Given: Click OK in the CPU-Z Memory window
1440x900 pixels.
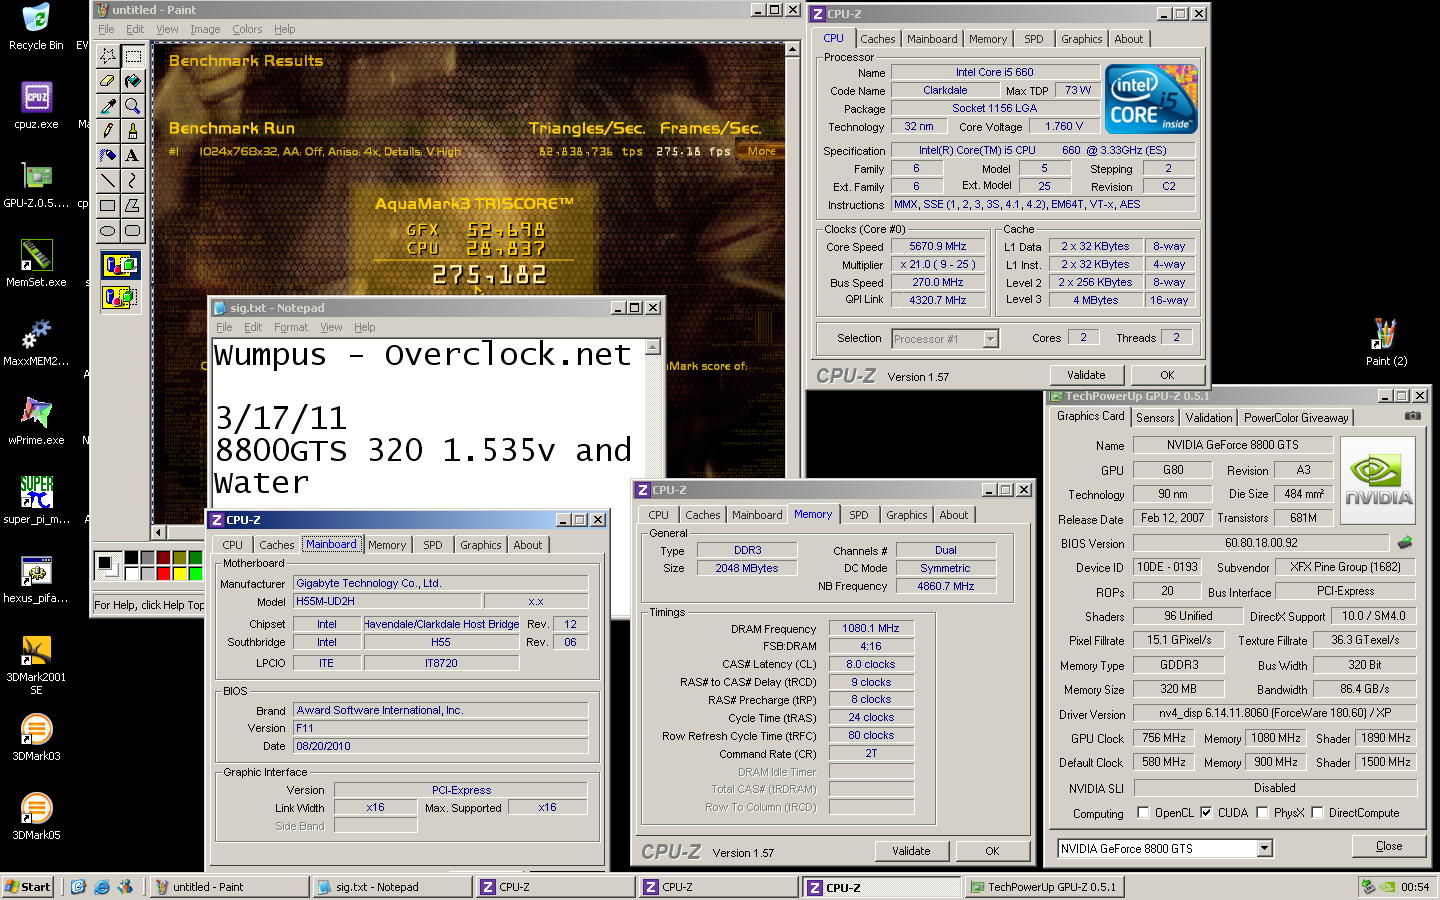Looking at the screenshot, I should coord(992,851).
